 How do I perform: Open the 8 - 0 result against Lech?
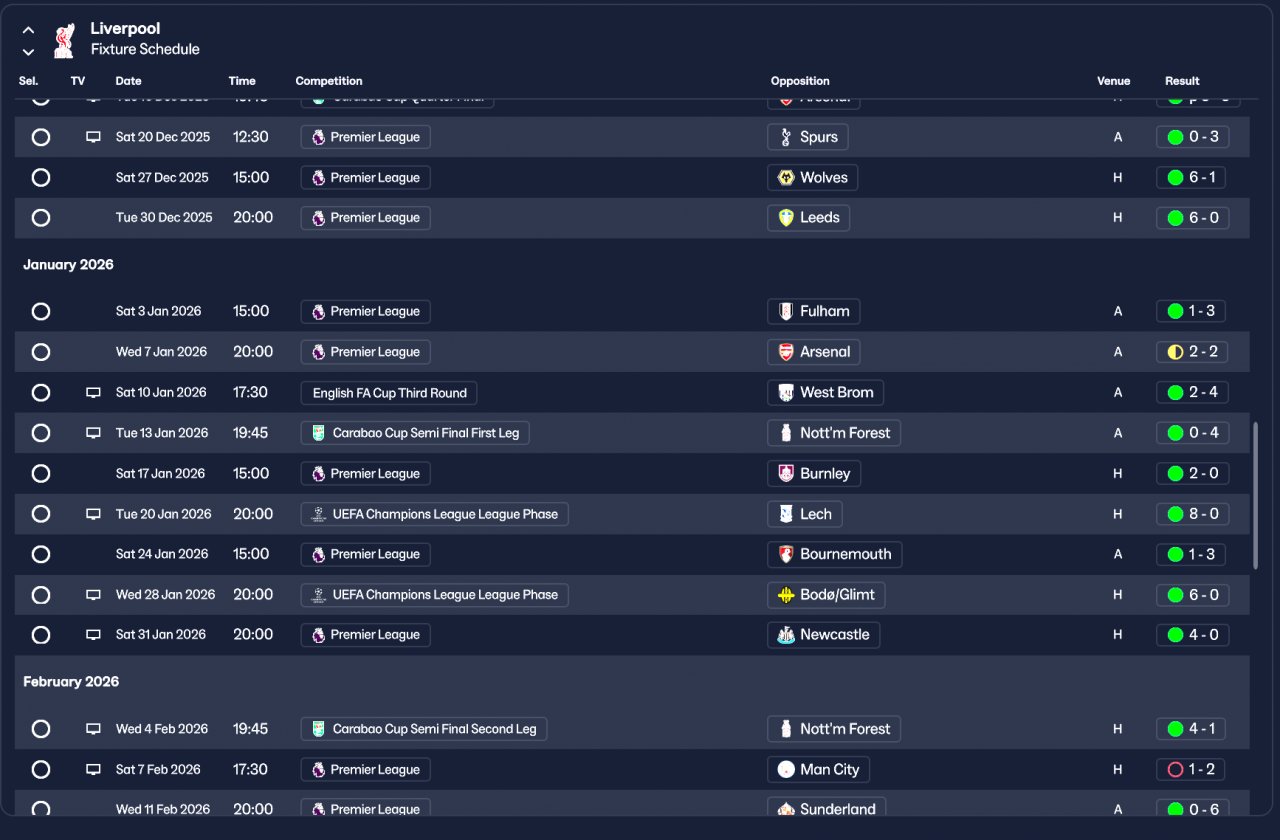(x=1192, y=514)
